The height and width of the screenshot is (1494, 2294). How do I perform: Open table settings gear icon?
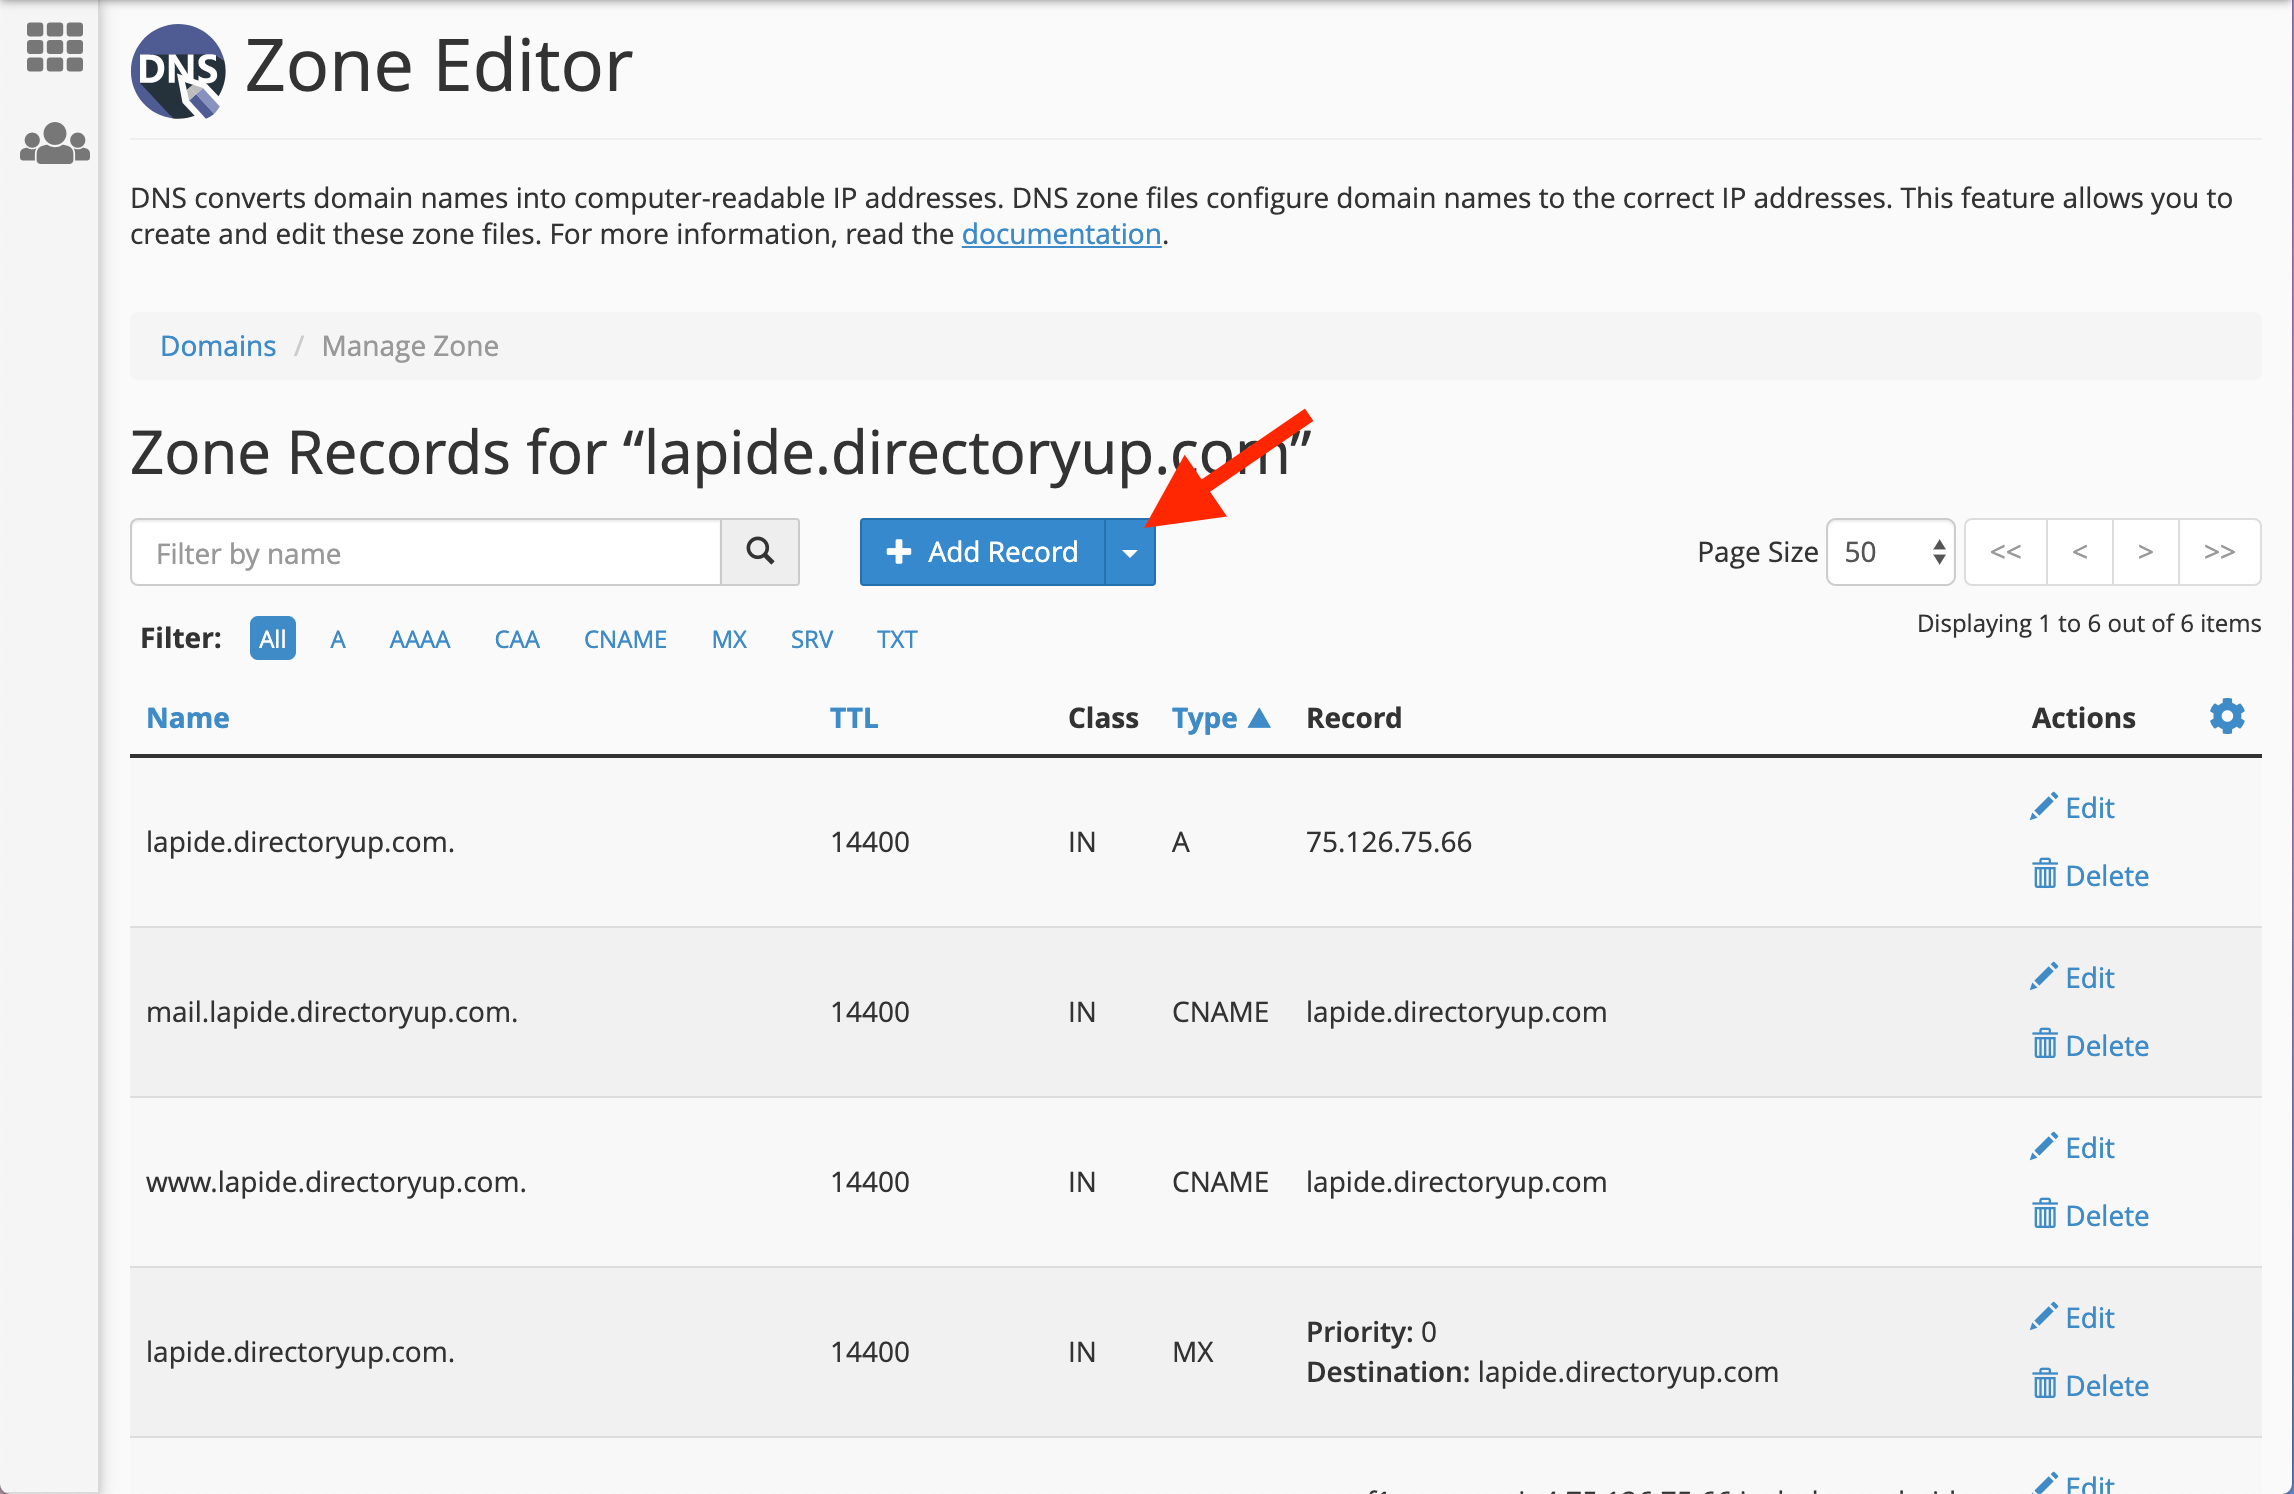pyautogui.click(x=2226, y=716)
